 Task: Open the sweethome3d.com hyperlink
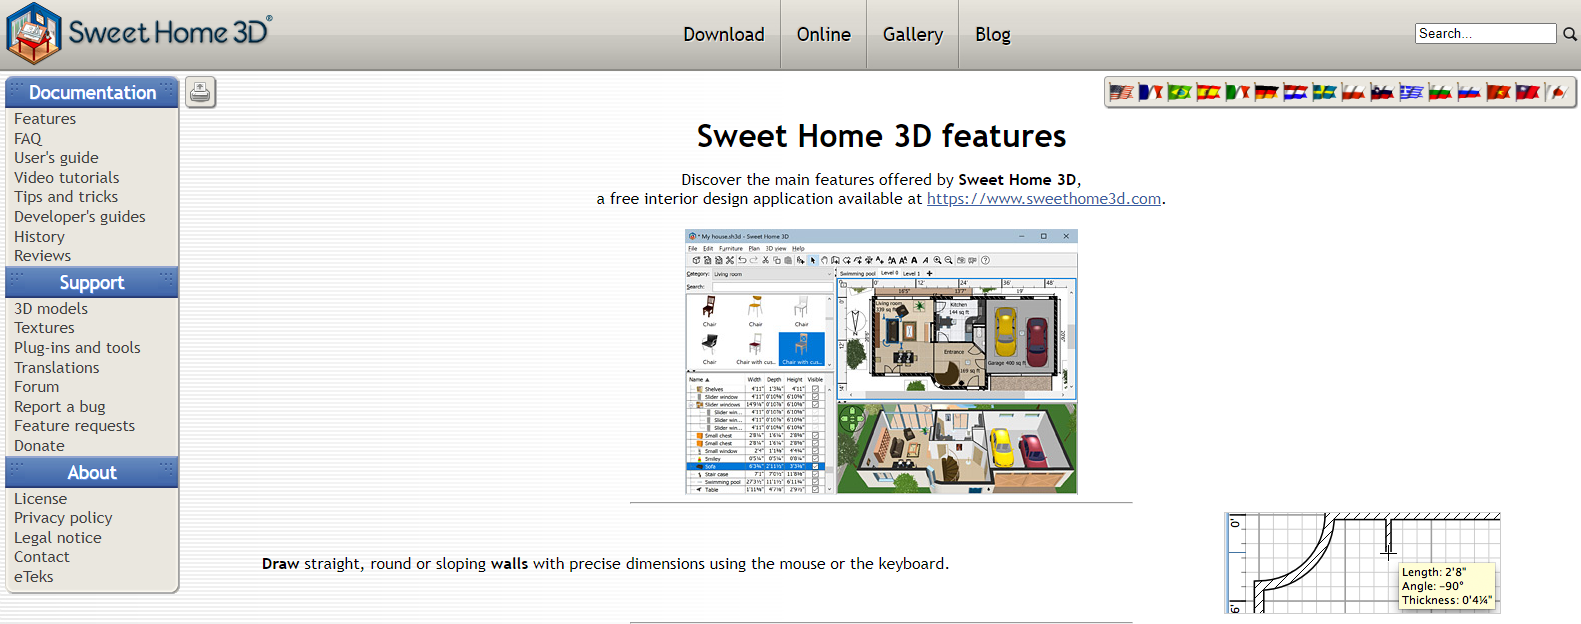[1043, 199]
